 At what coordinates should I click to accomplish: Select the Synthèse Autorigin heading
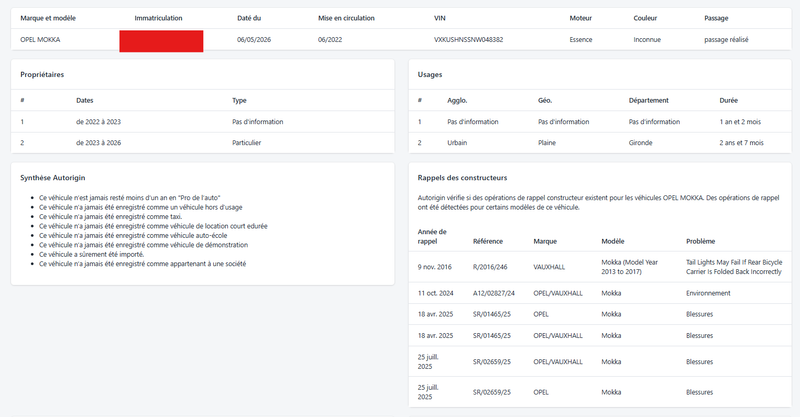53,178
